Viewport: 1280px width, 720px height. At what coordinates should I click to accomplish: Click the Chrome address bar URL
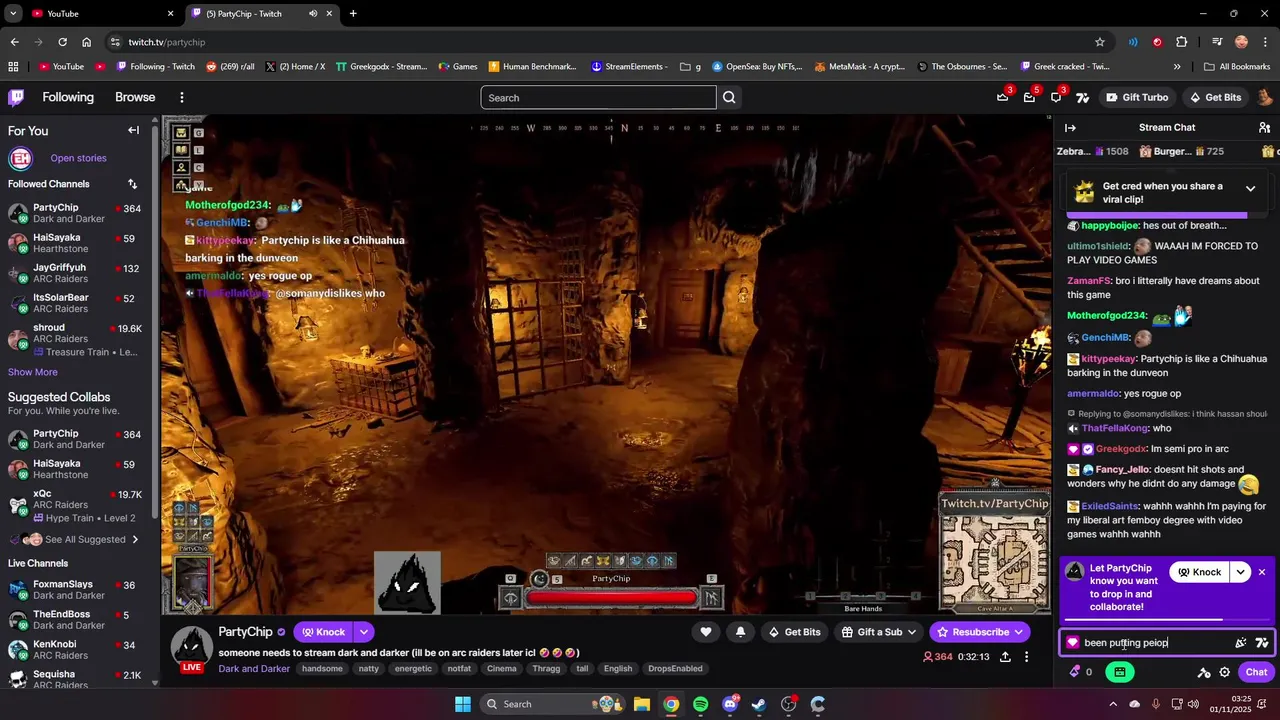tap(166, 42)
